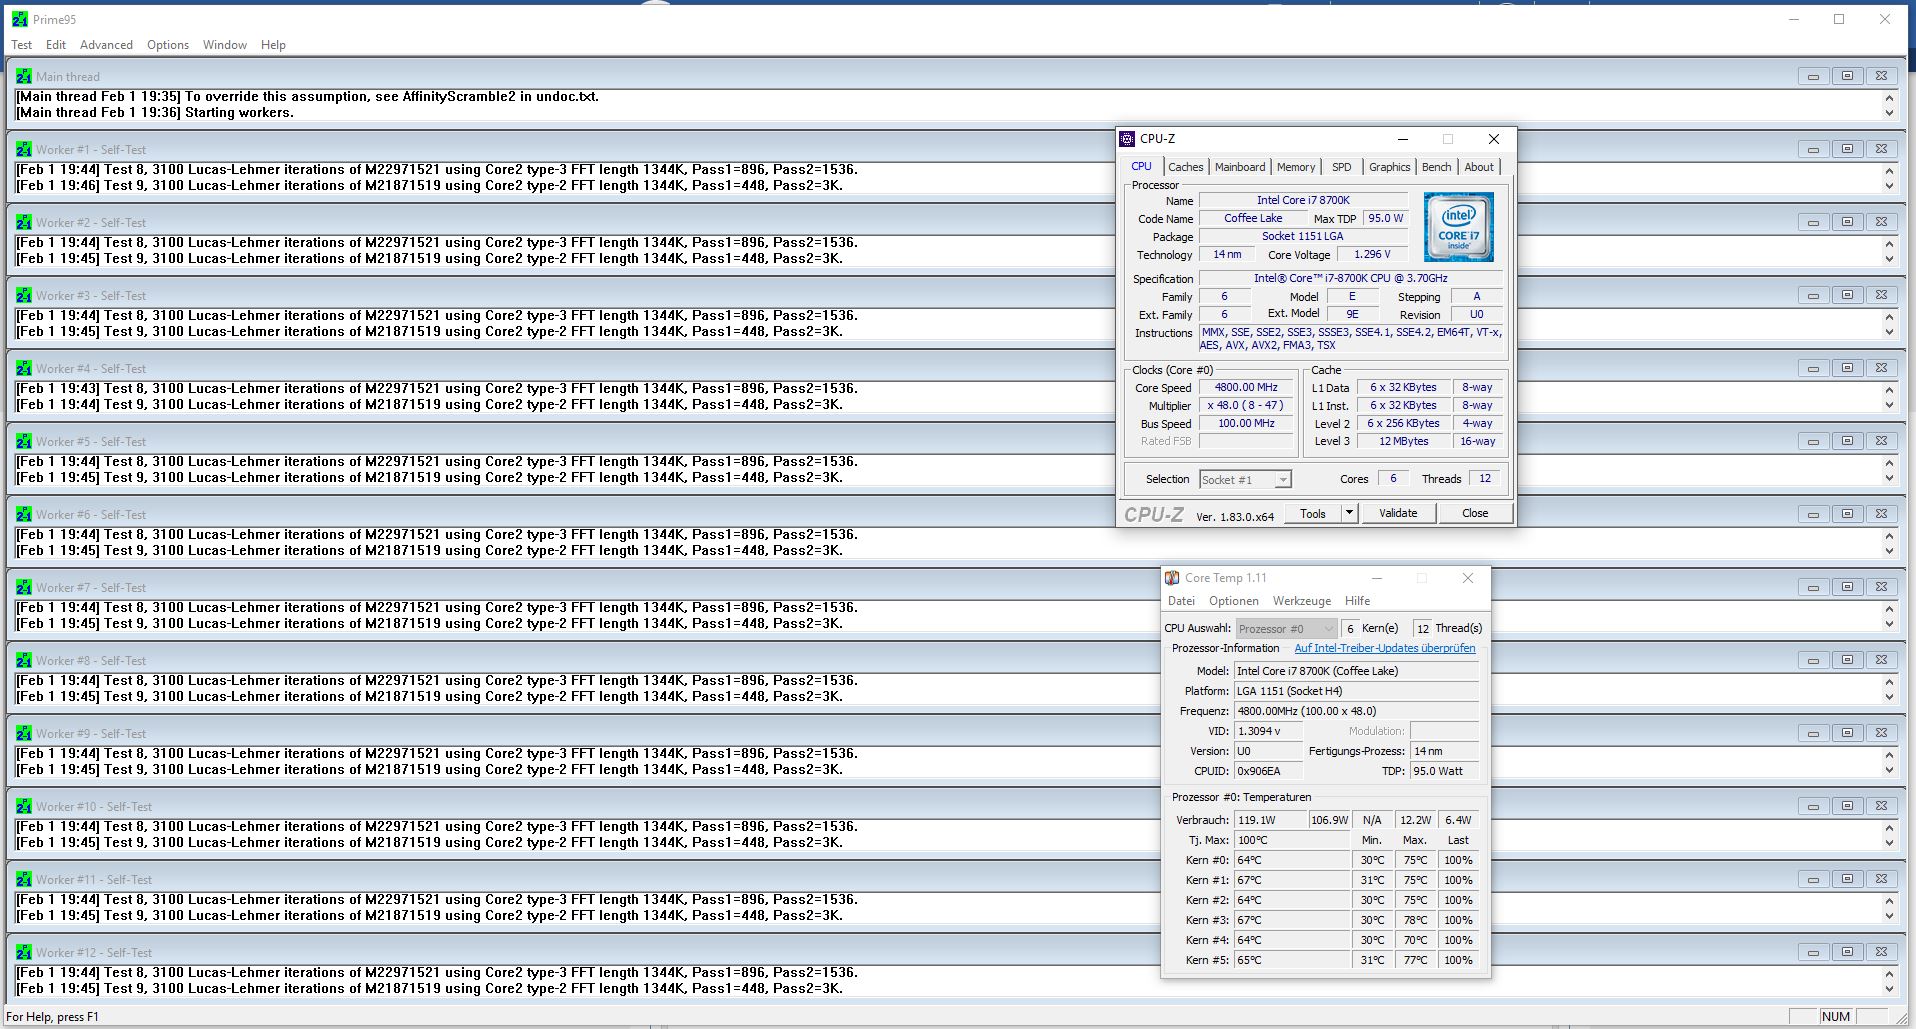Switch to the Memory tab in CPU-Z

(x=1296, y=167)
